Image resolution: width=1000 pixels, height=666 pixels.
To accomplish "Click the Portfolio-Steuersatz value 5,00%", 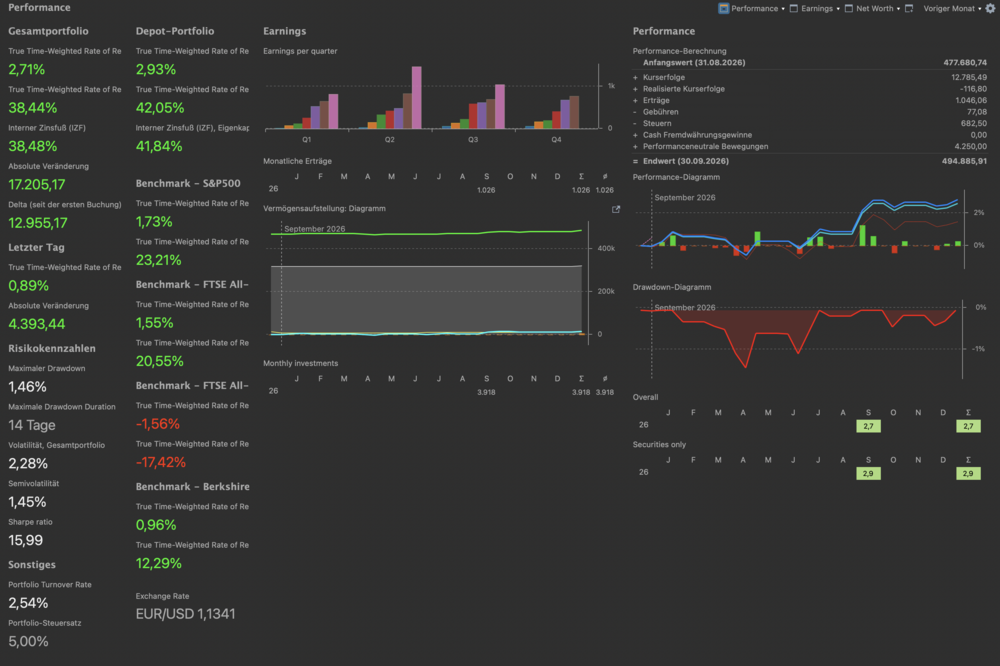I will pyautogui.click(x=28, y=641).
